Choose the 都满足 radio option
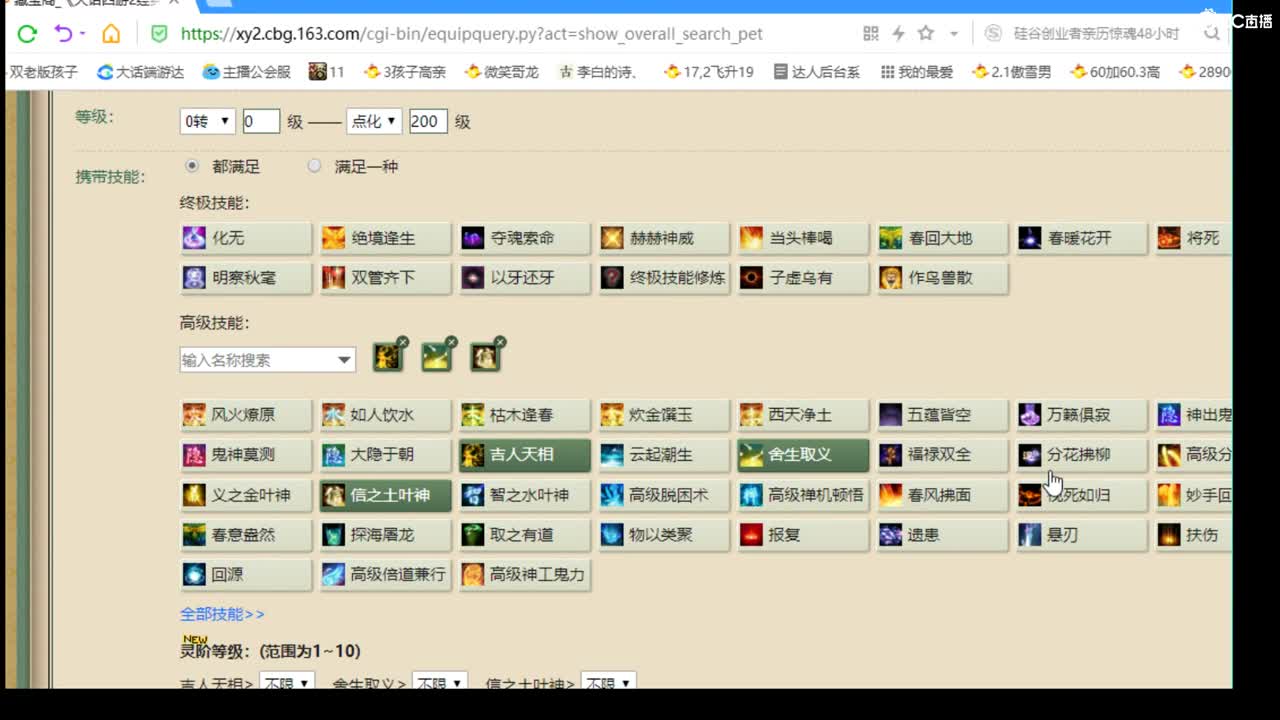Image resolution: width=1280 pixels, height=720 pixels. click(192, 166)
